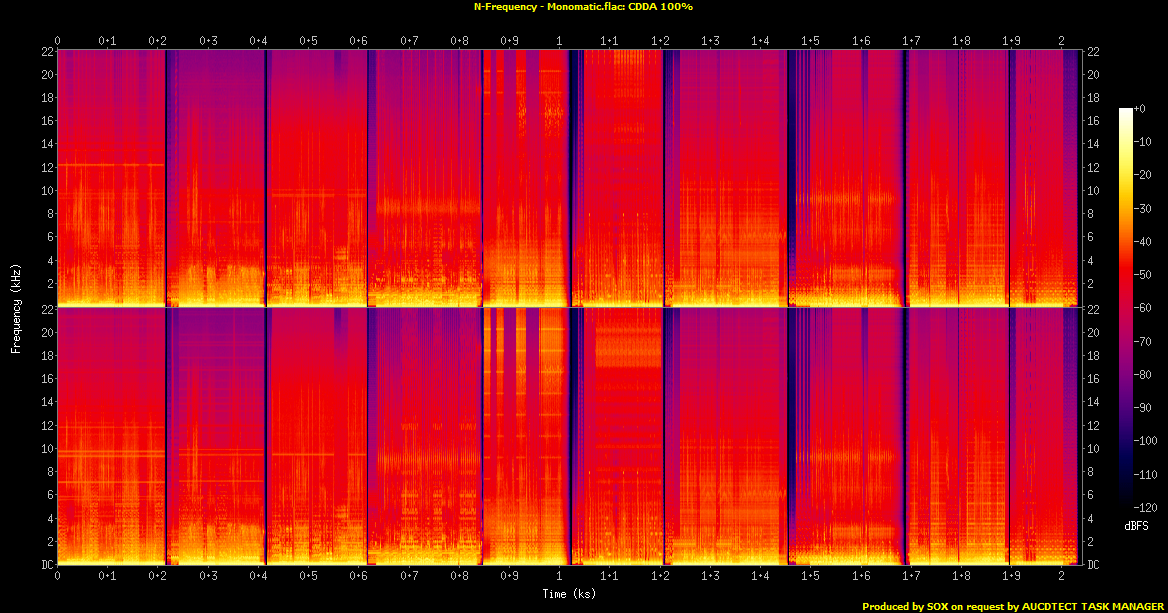Screen dimensions: 1168x613
Task: Click the DC label at lower-left of bottom channel
Action: click(x=45, y=565)
